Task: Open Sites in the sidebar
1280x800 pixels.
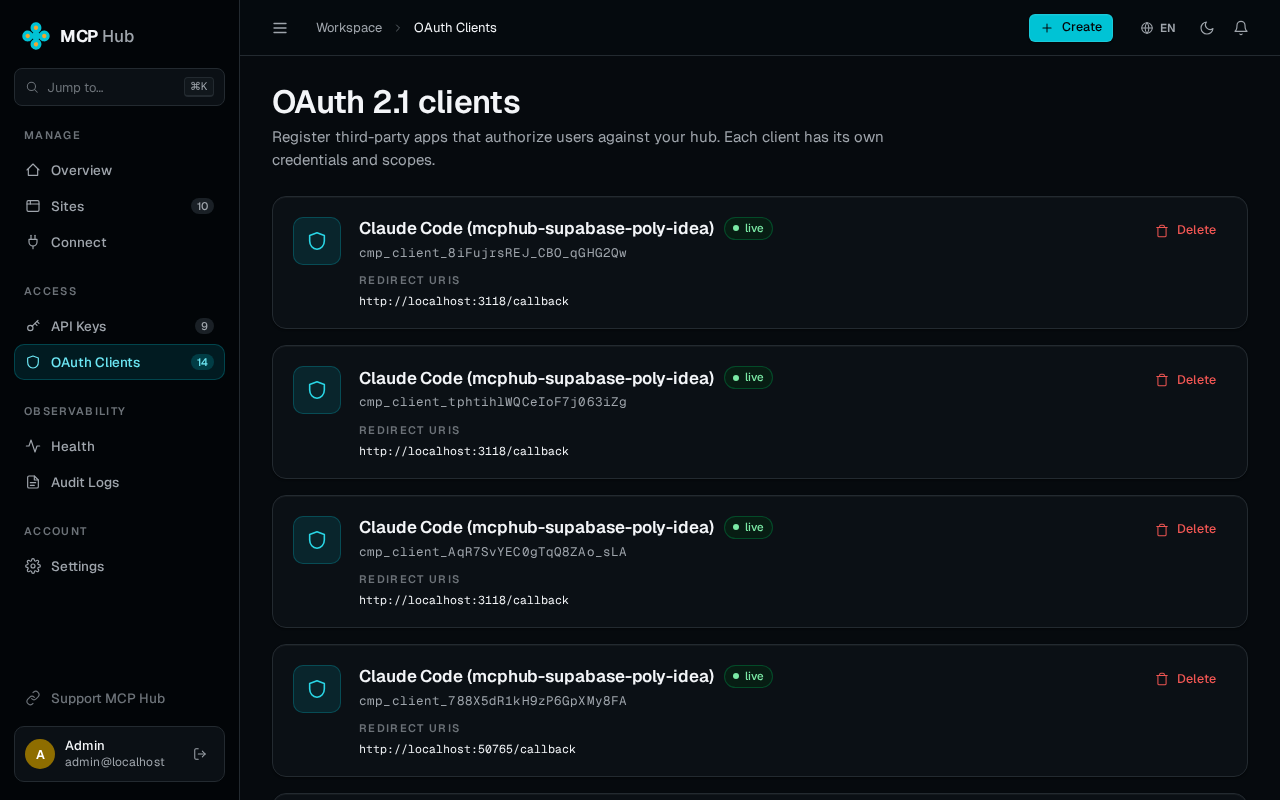Action: click(x=119, y=206)
